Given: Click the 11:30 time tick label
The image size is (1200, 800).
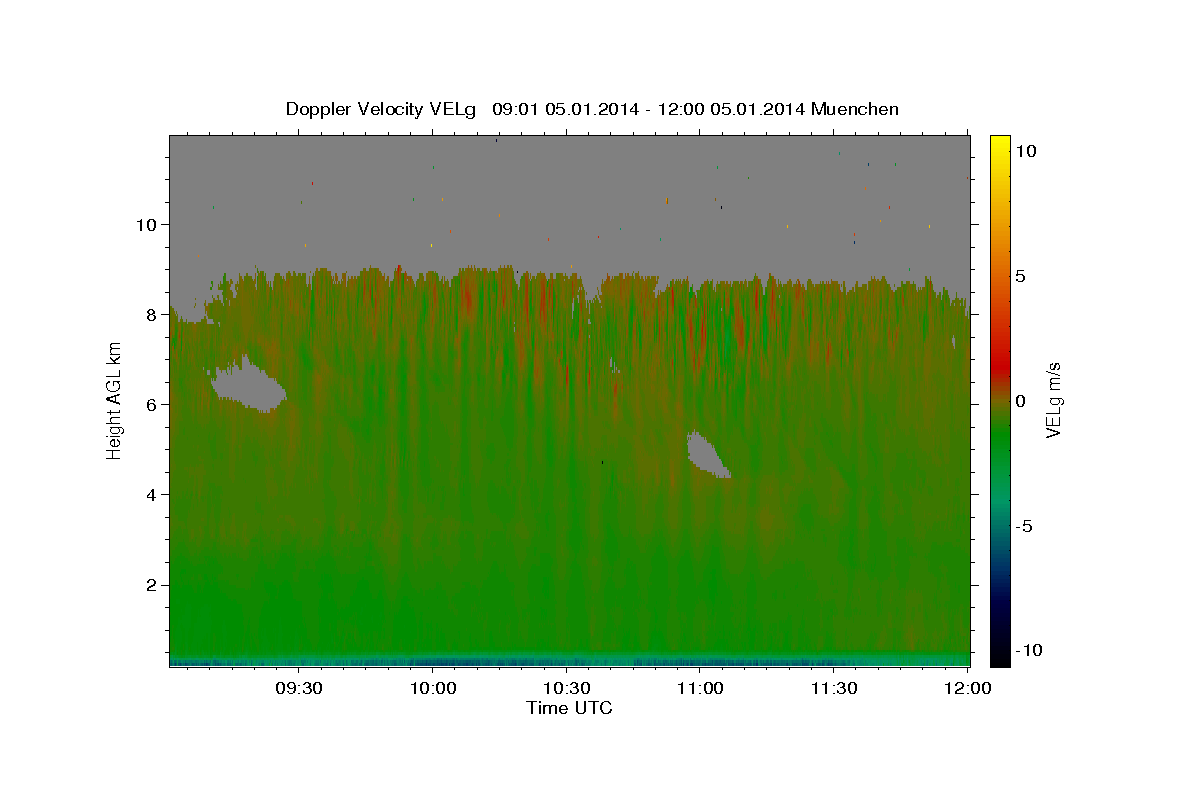Looking at the screenshot, I should [834, 688].
